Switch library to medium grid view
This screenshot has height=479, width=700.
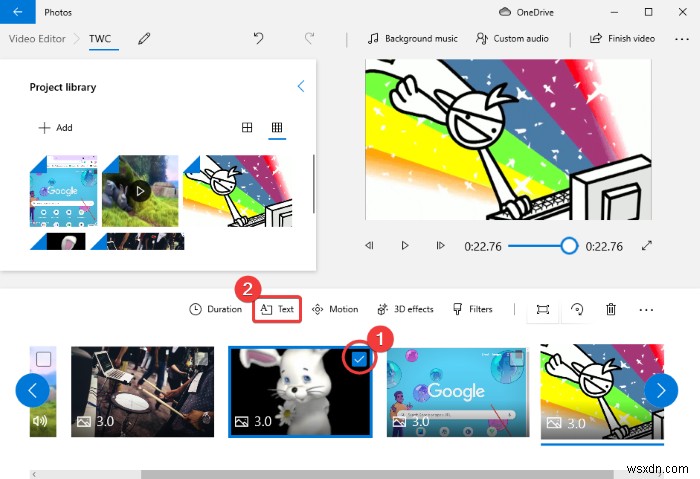coord(247,128)
